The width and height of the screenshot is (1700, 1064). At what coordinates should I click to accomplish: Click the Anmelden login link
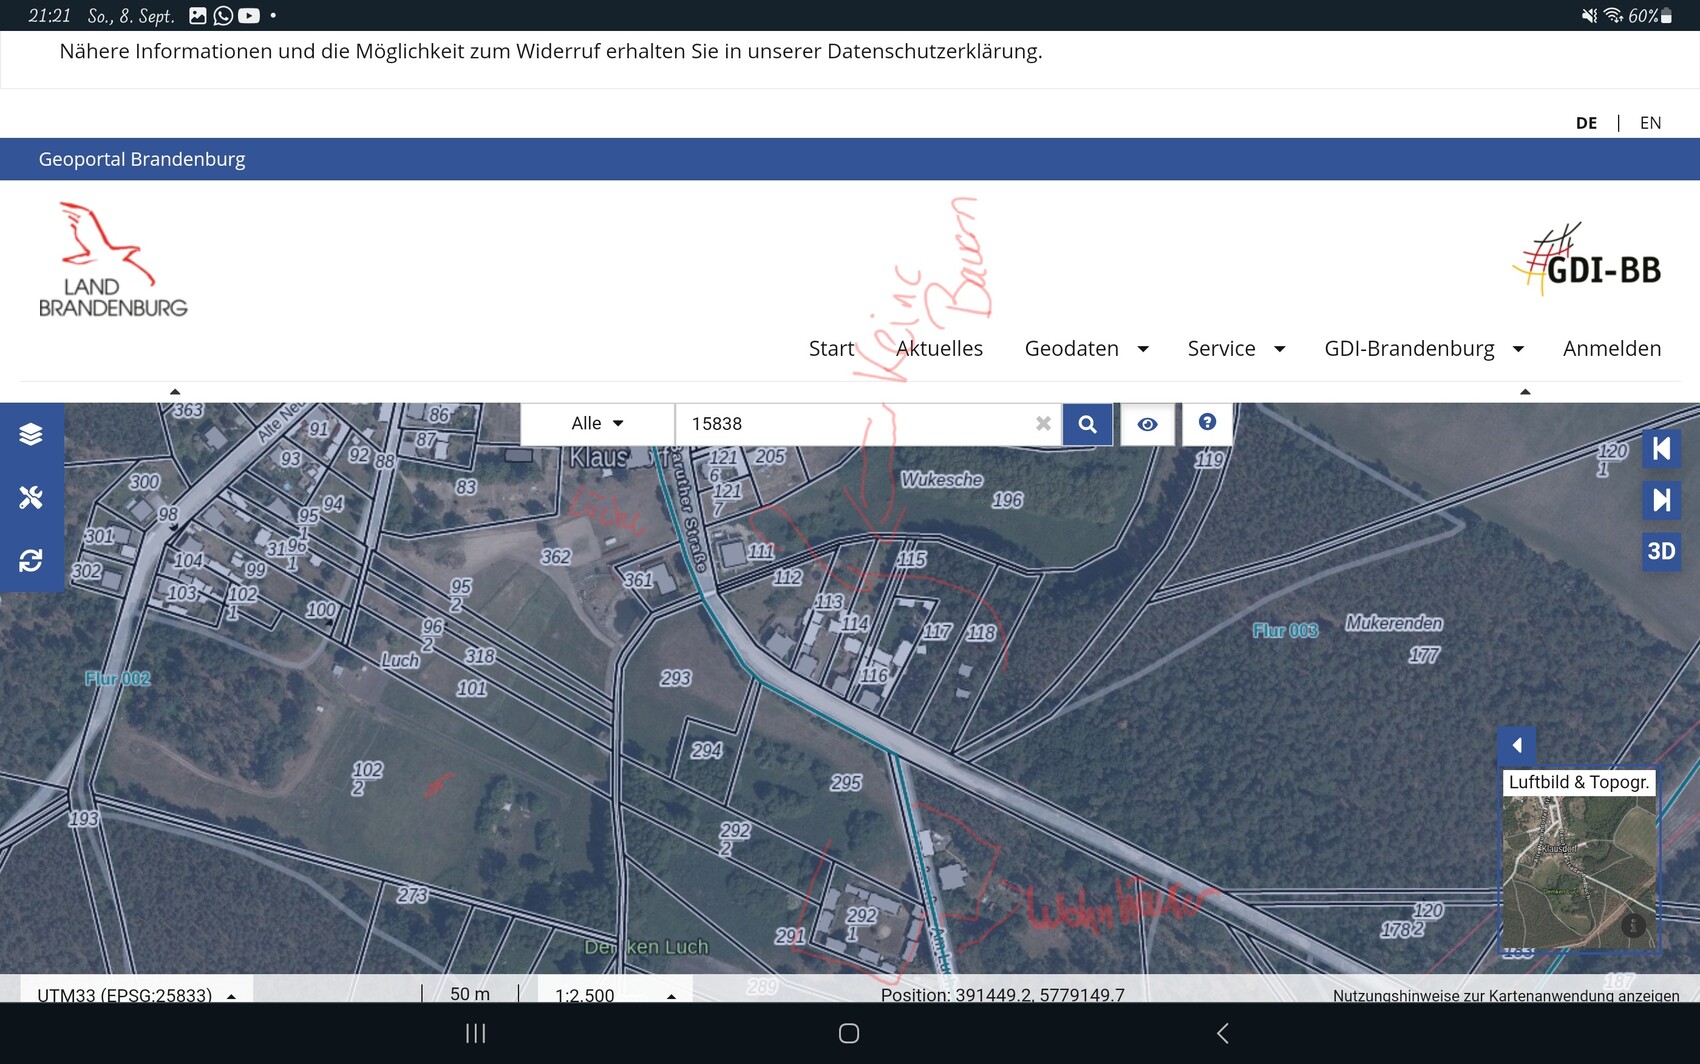point(1611,348)
